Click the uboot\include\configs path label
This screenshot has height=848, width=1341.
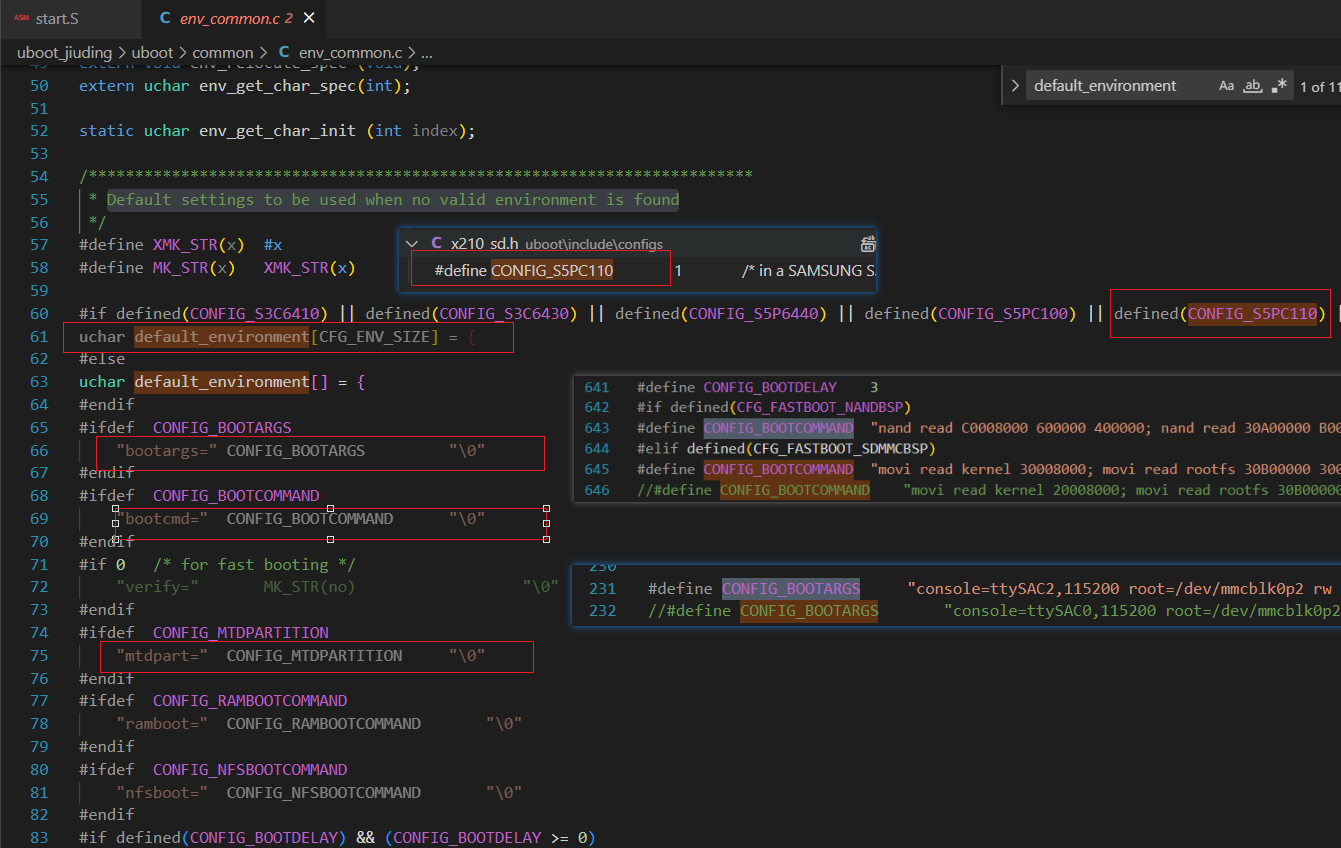pyautogui.click(x=594, y=244)
